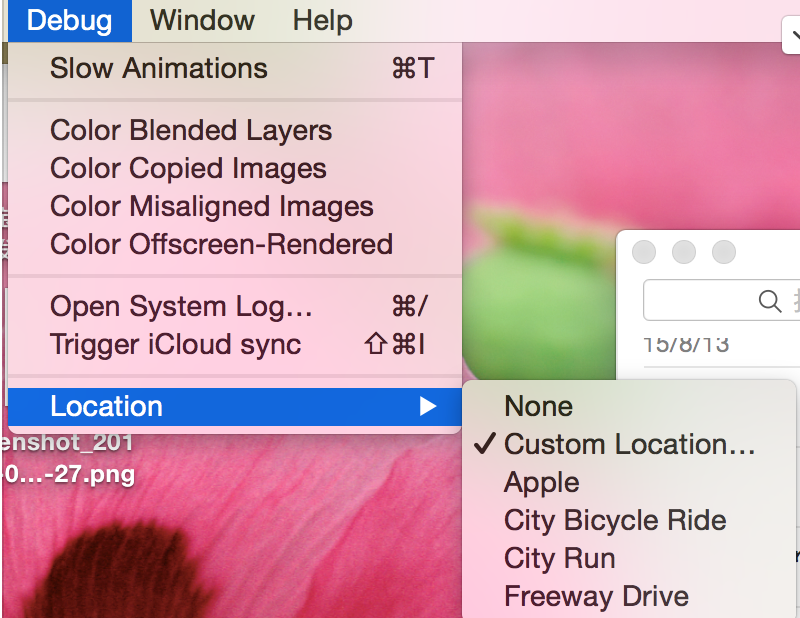Click the magnifier icon in search field
This screenshot has height=618, width=800.
pyautogui.click(x=769, y=301)
